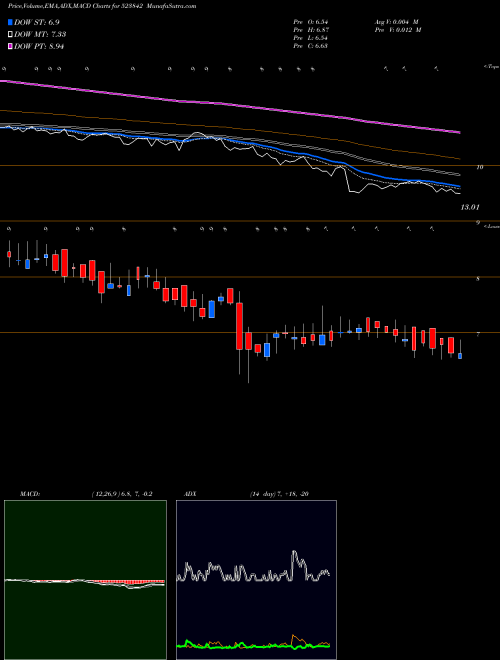Click the chart title mentioning MunafaSutra.com
Screen dimensions: 500x660
[x=102, y=6]
